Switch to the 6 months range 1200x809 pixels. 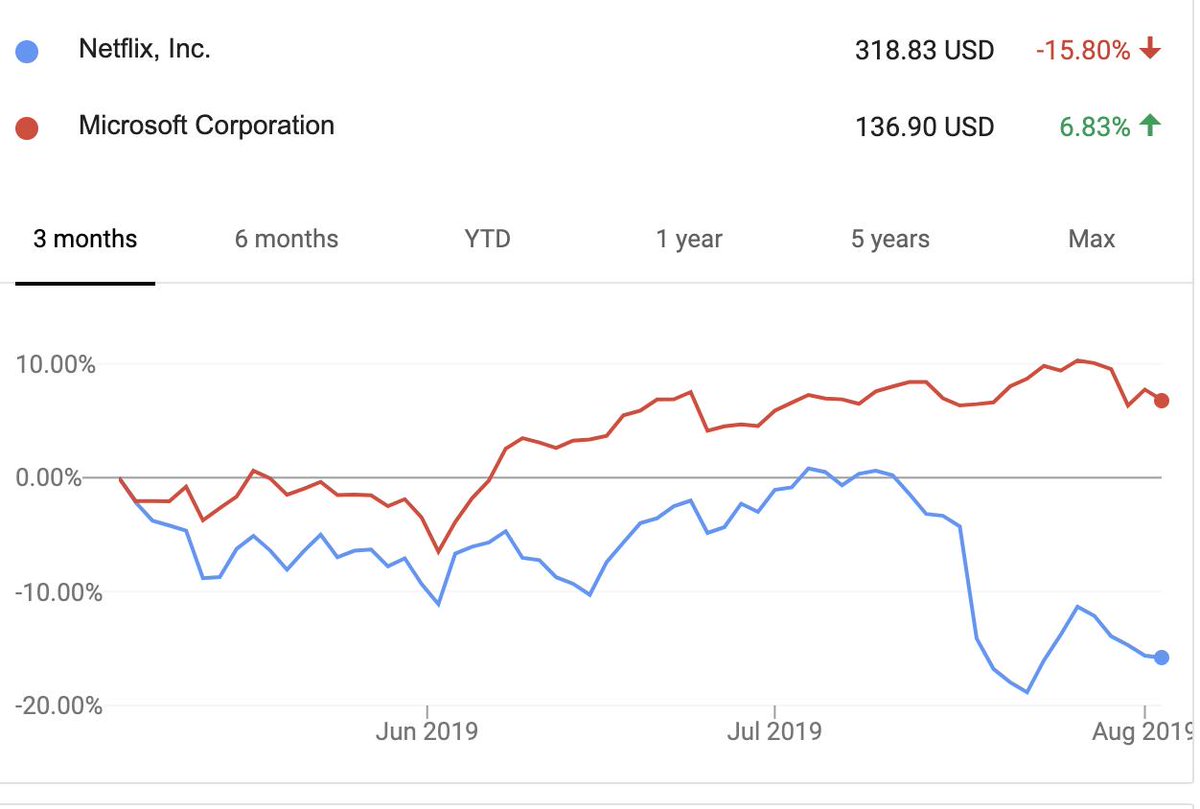287,240
